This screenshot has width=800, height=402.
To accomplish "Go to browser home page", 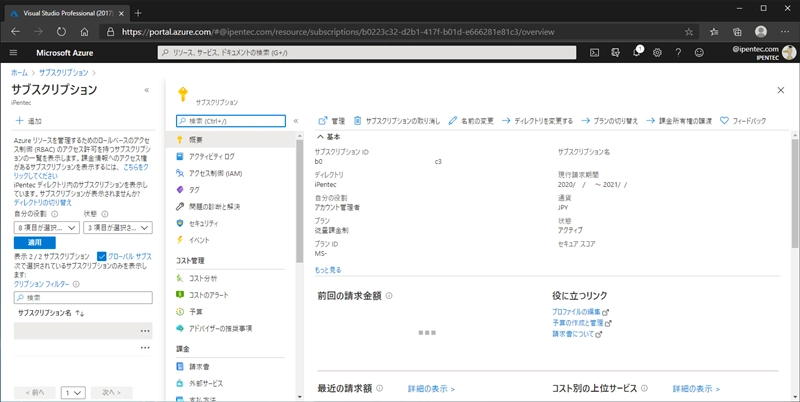I will (85, 32).
